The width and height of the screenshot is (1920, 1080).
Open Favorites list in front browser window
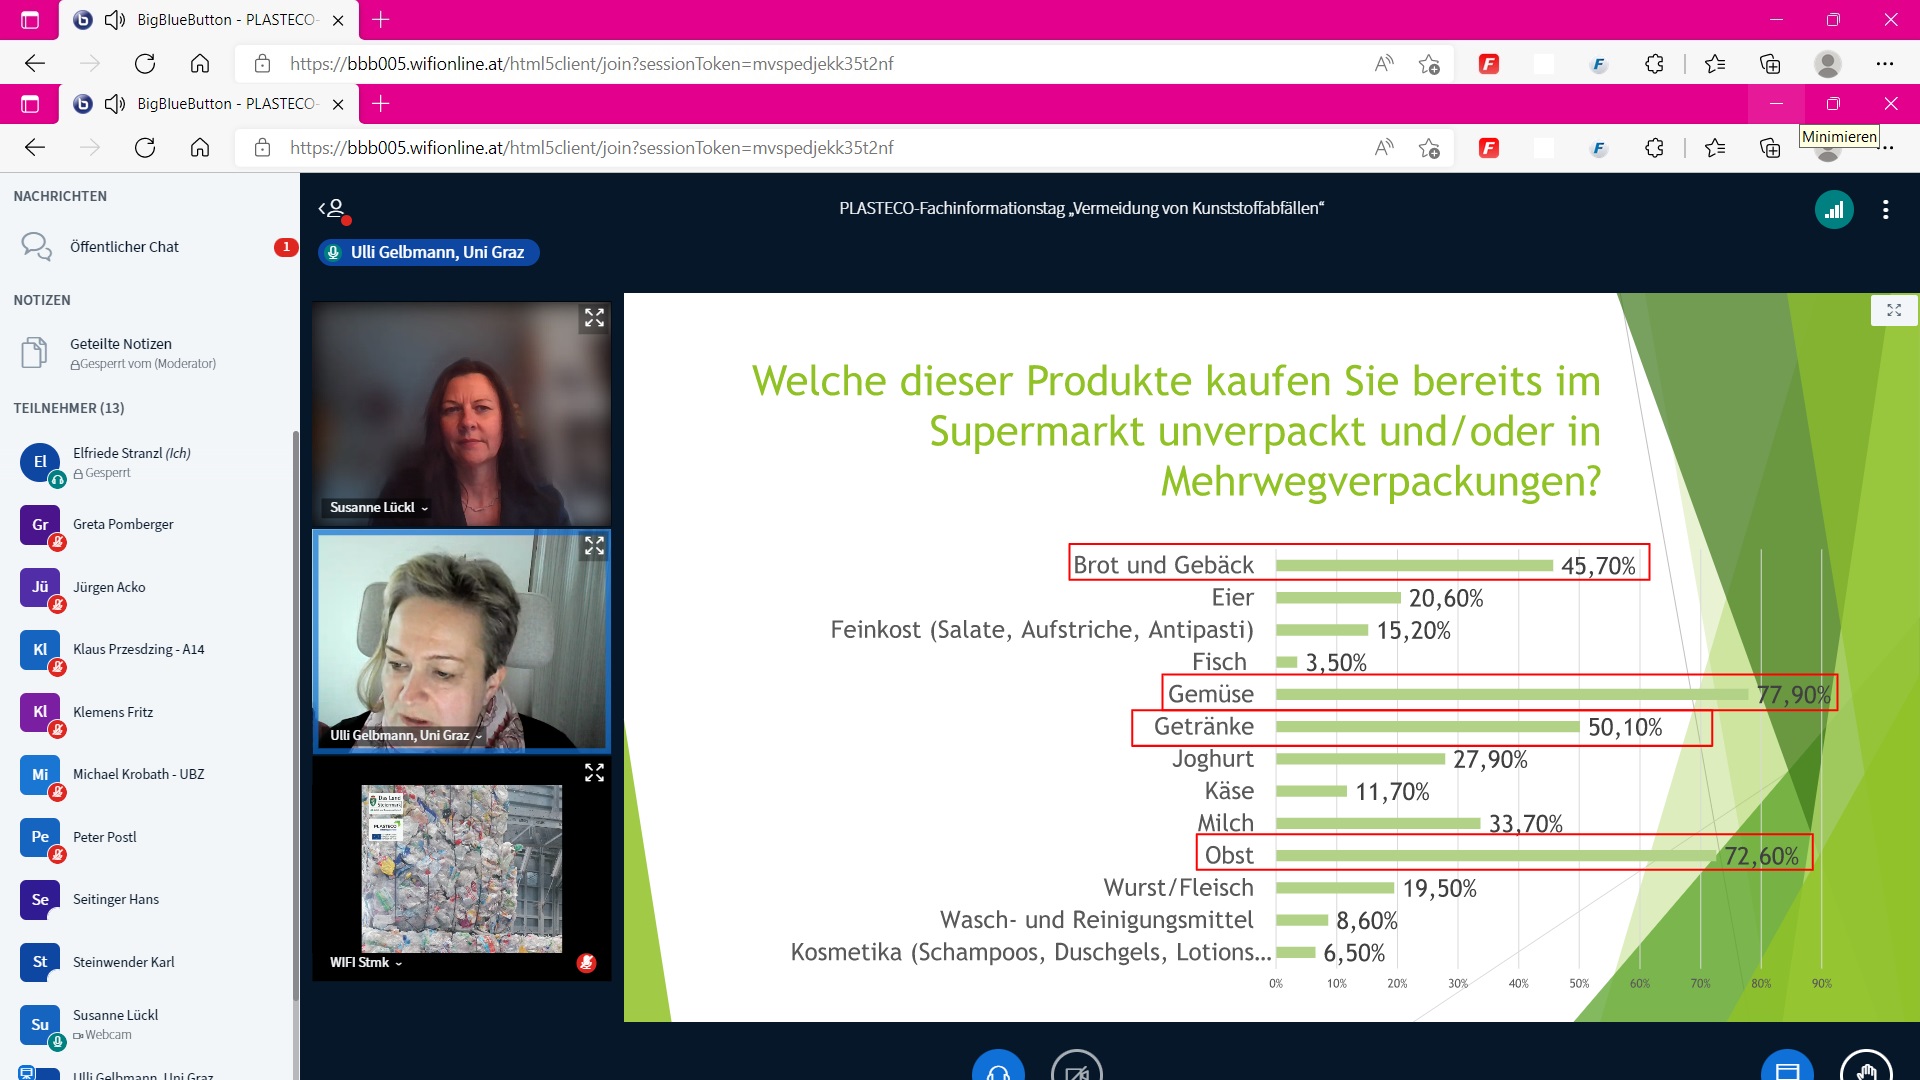(1715, 148)
